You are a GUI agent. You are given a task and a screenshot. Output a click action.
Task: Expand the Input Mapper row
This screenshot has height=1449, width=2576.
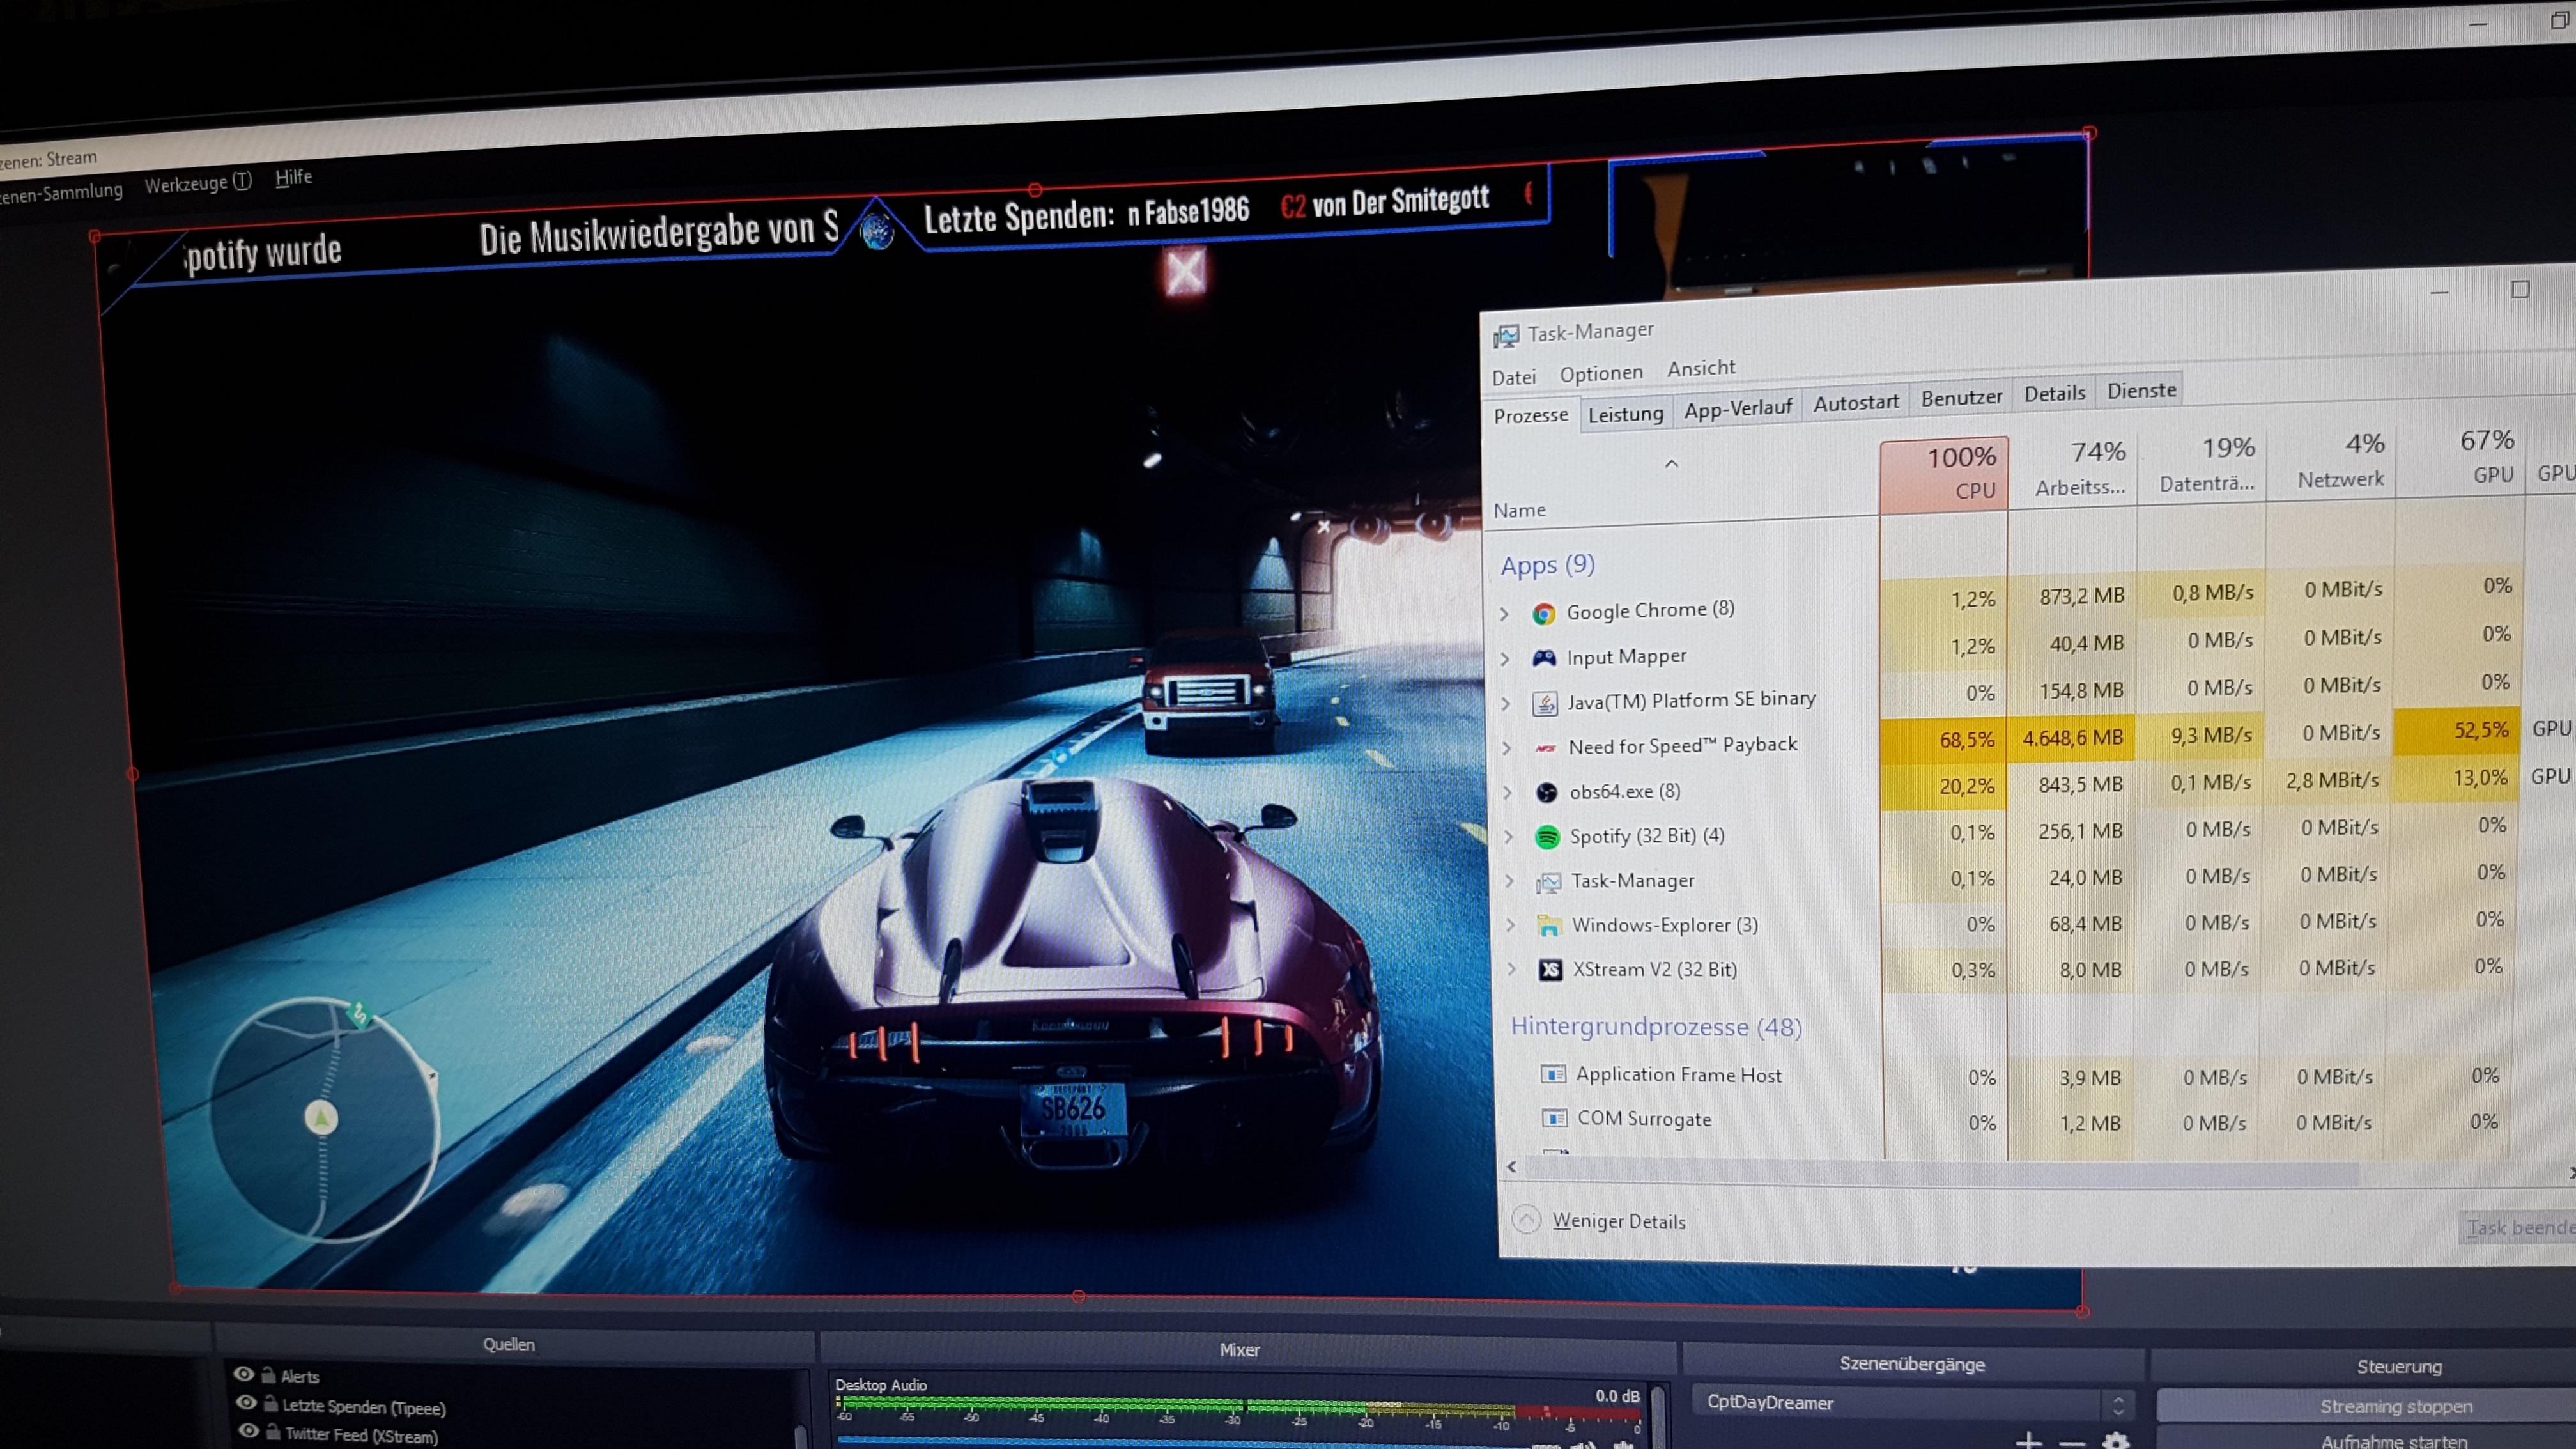pos(1506,658)
